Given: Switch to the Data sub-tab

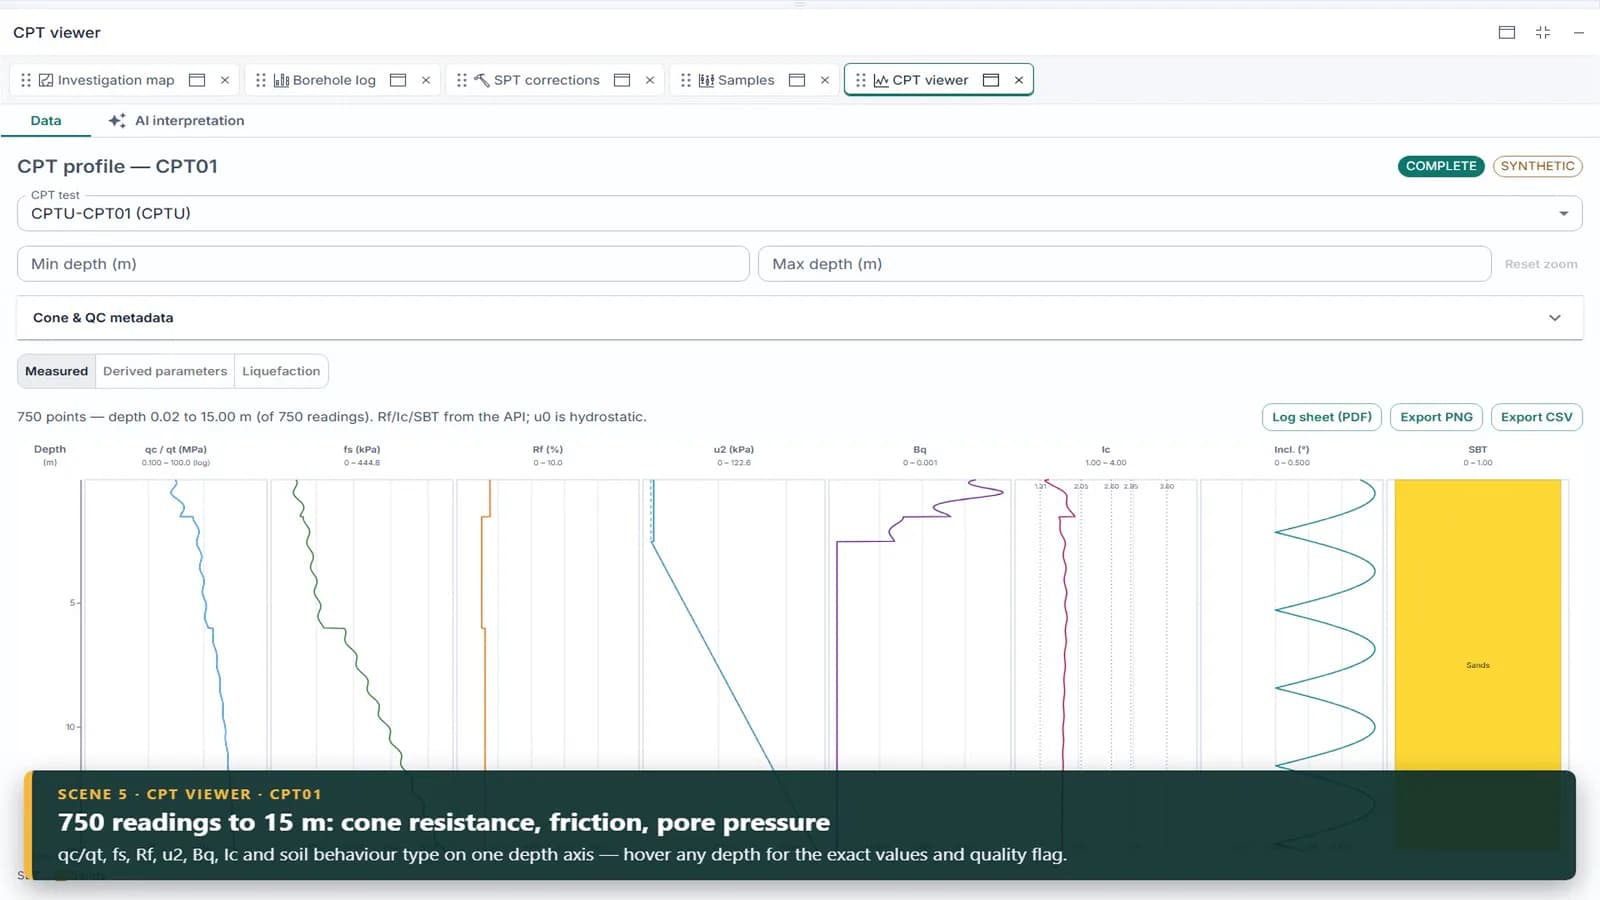Looking at the screenshot, I should [46, 120].
